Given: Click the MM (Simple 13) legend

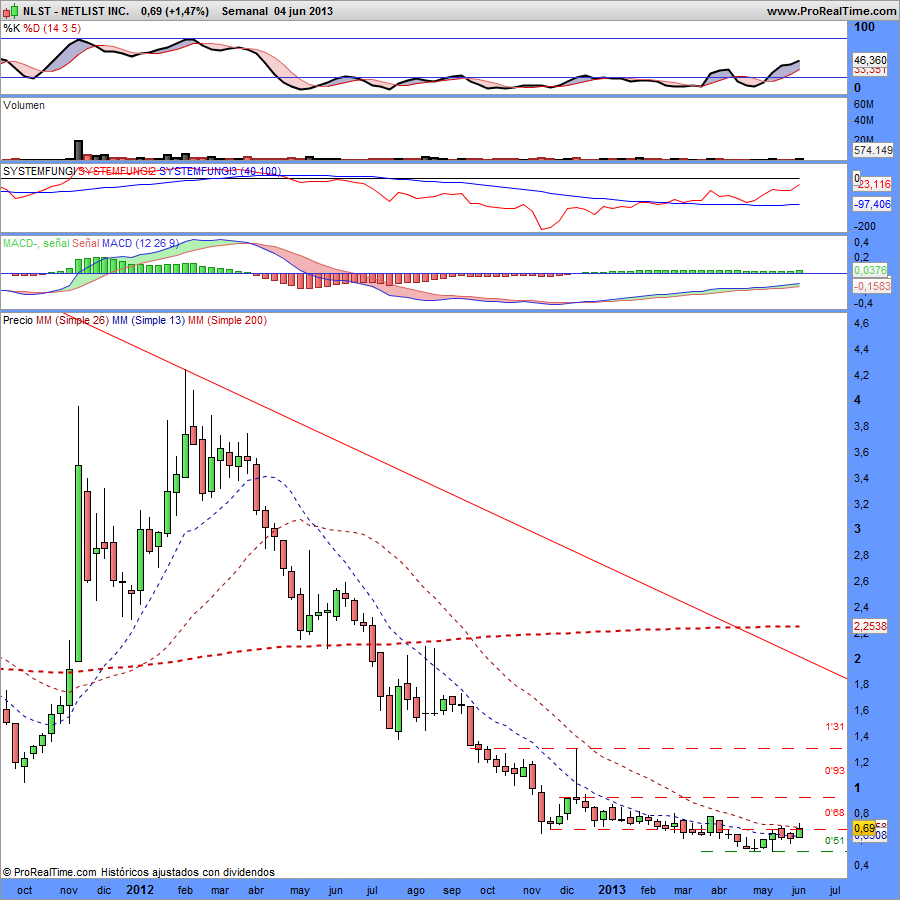Looking at the screenshot, I should click(x=148, y=320).
